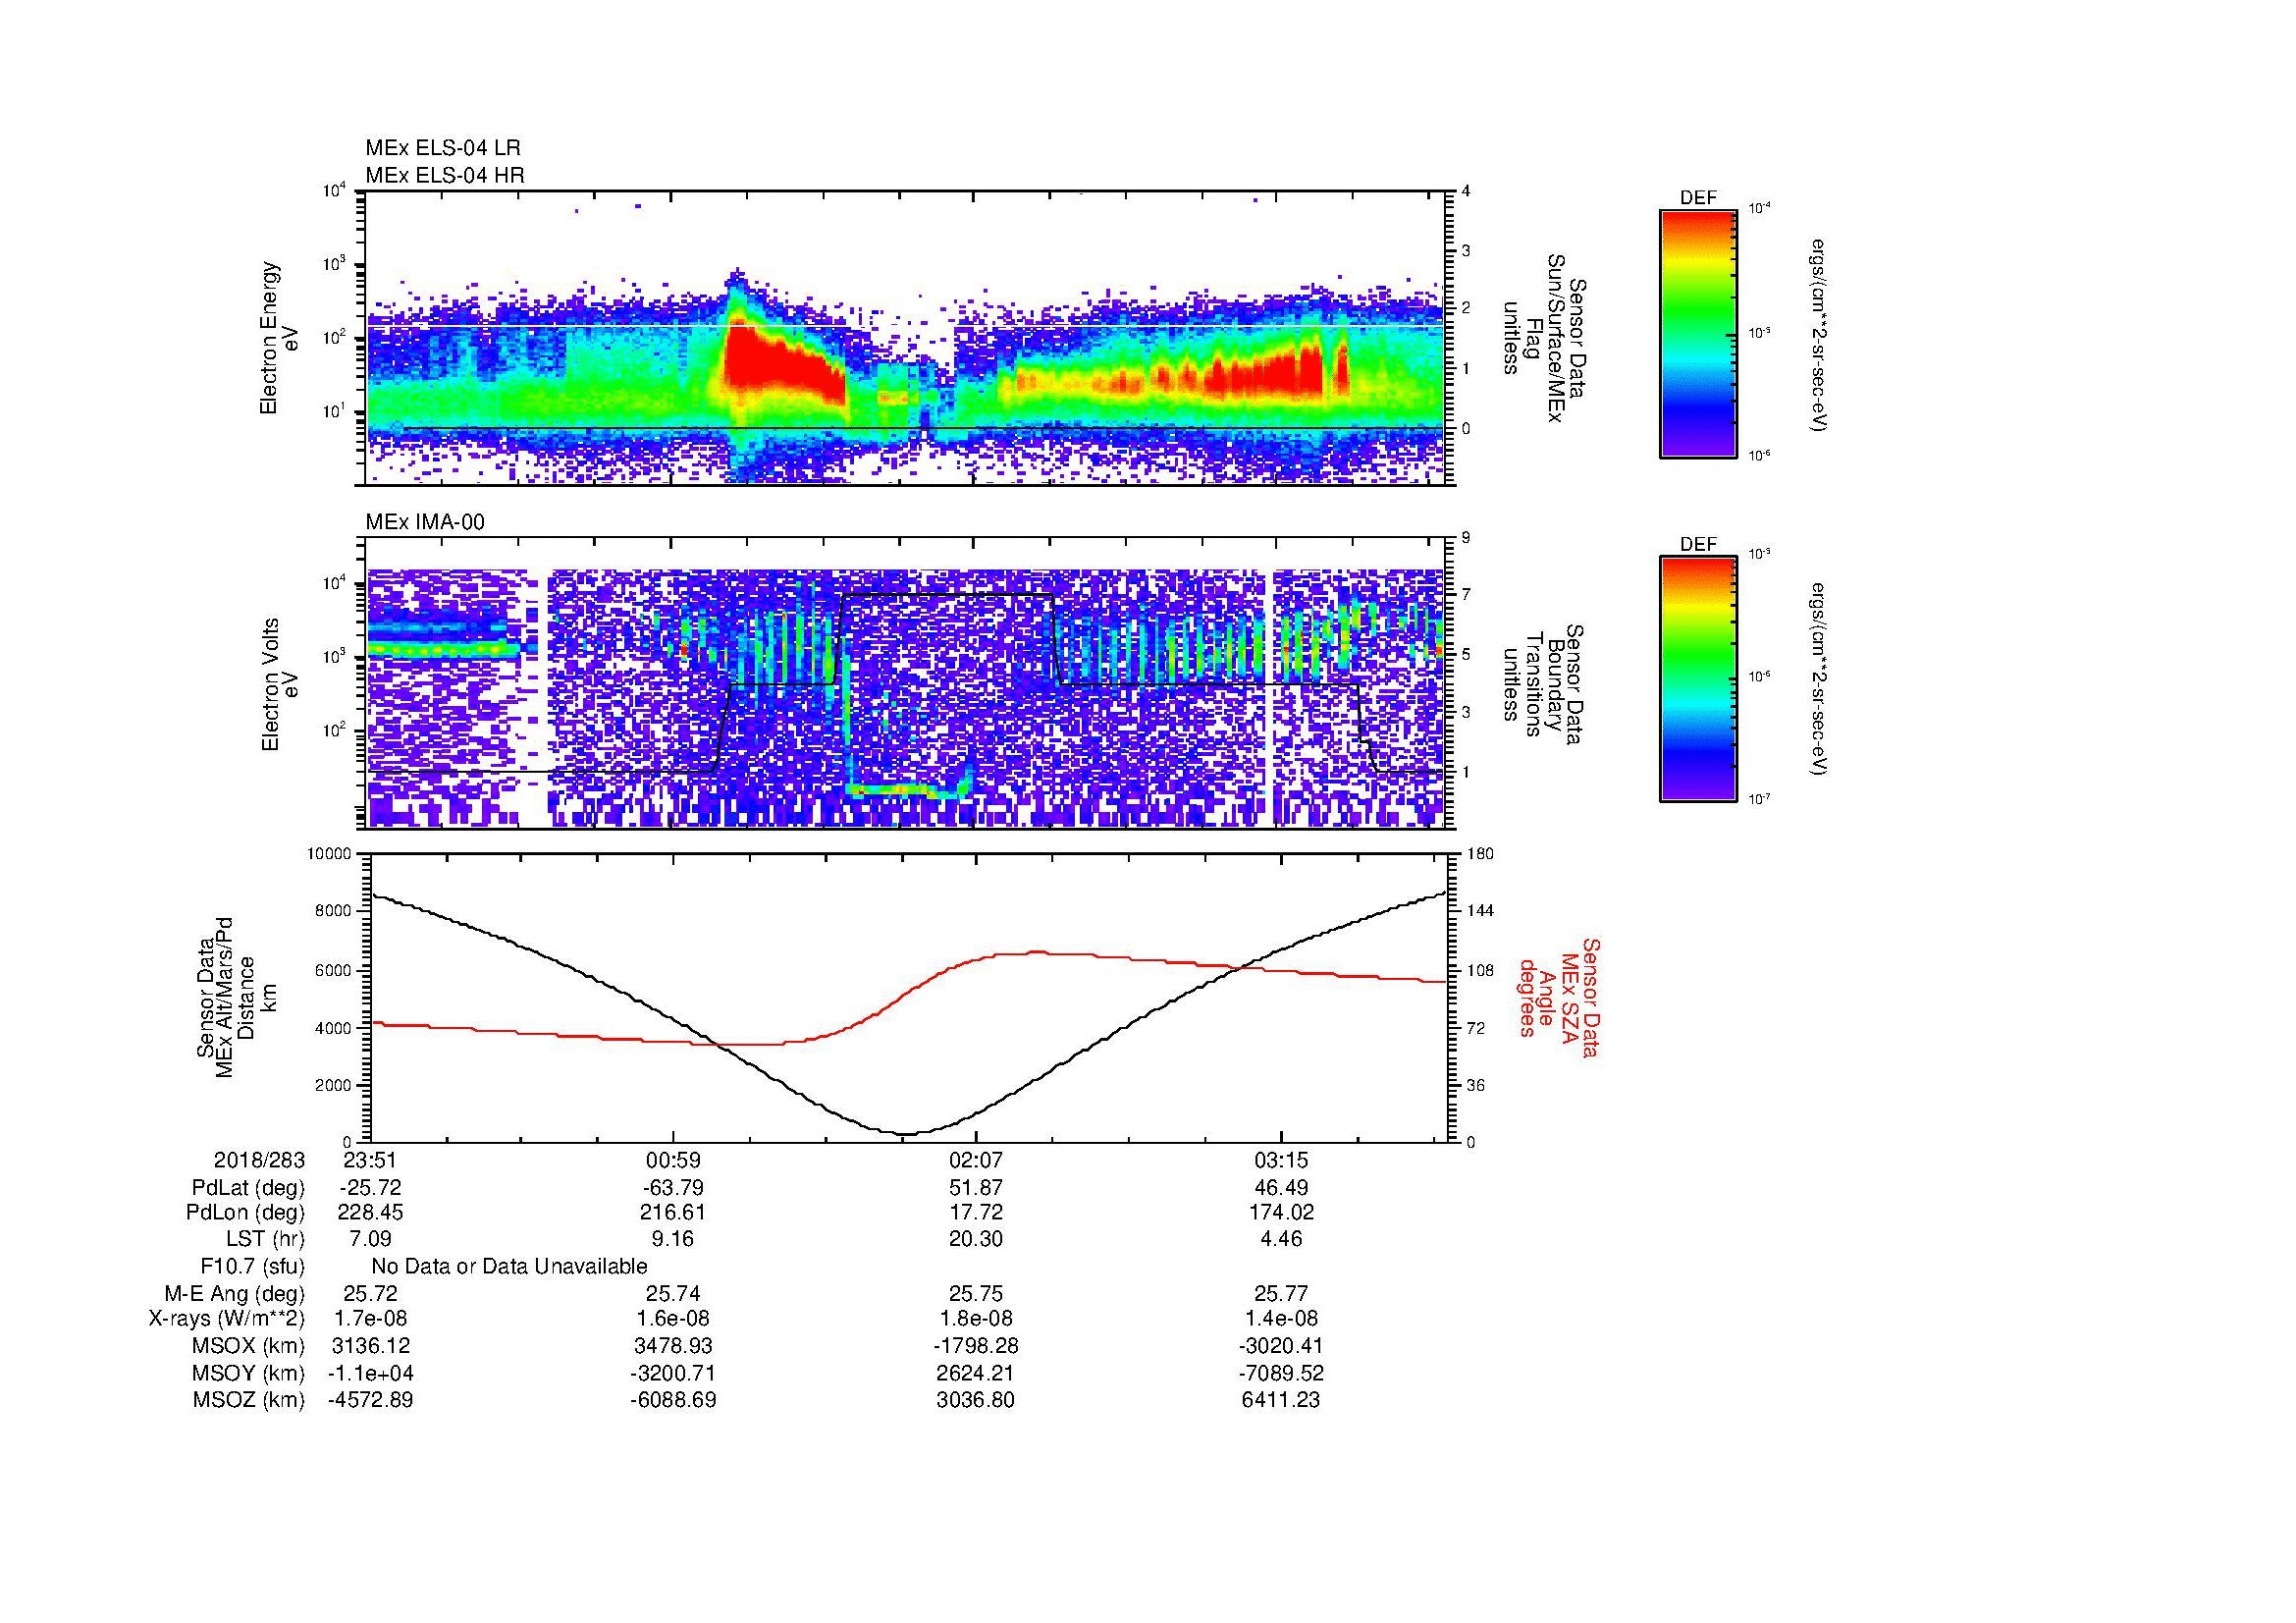Click the 'LST (hr)' row label
Screen dimensions: 2296x1623
(x=265, y=1239)
